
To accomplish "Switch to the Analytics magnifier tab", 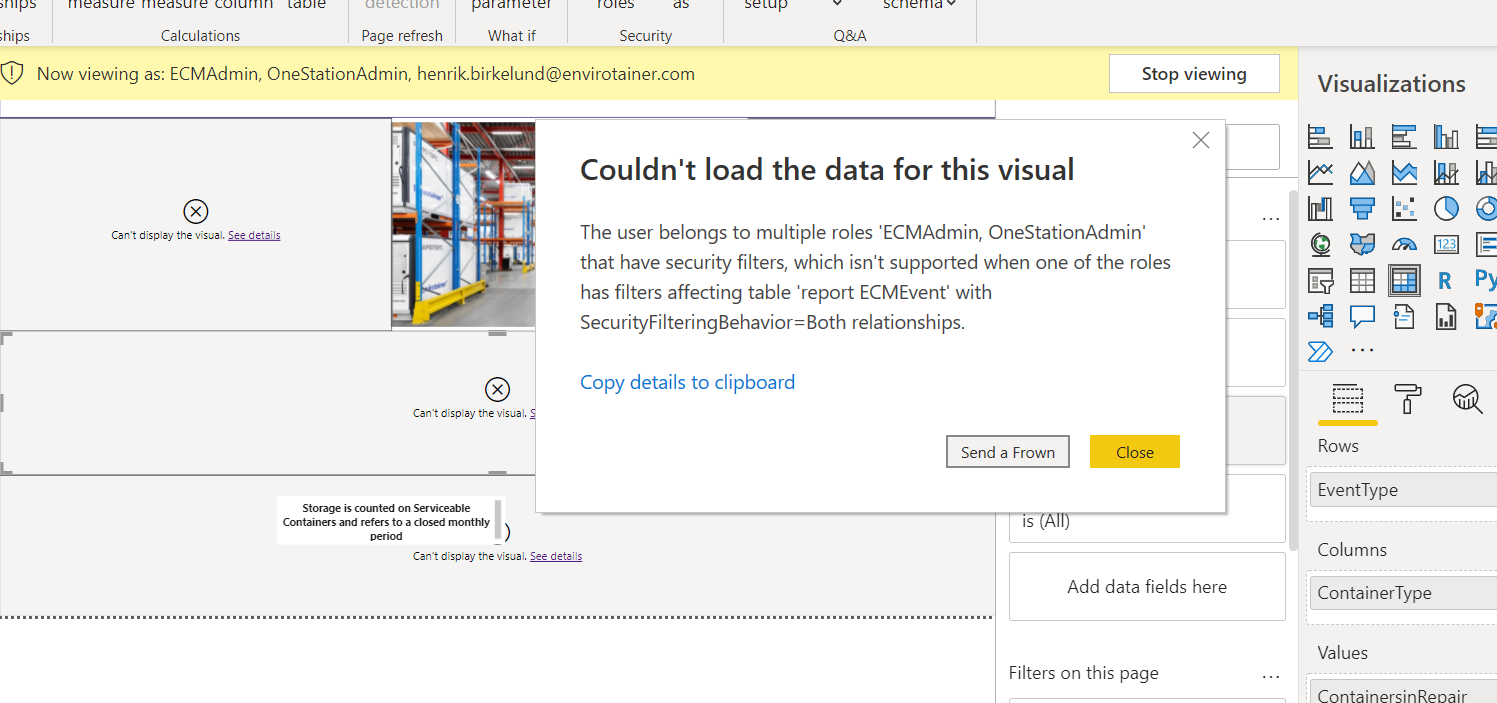I will point(1467,399).
